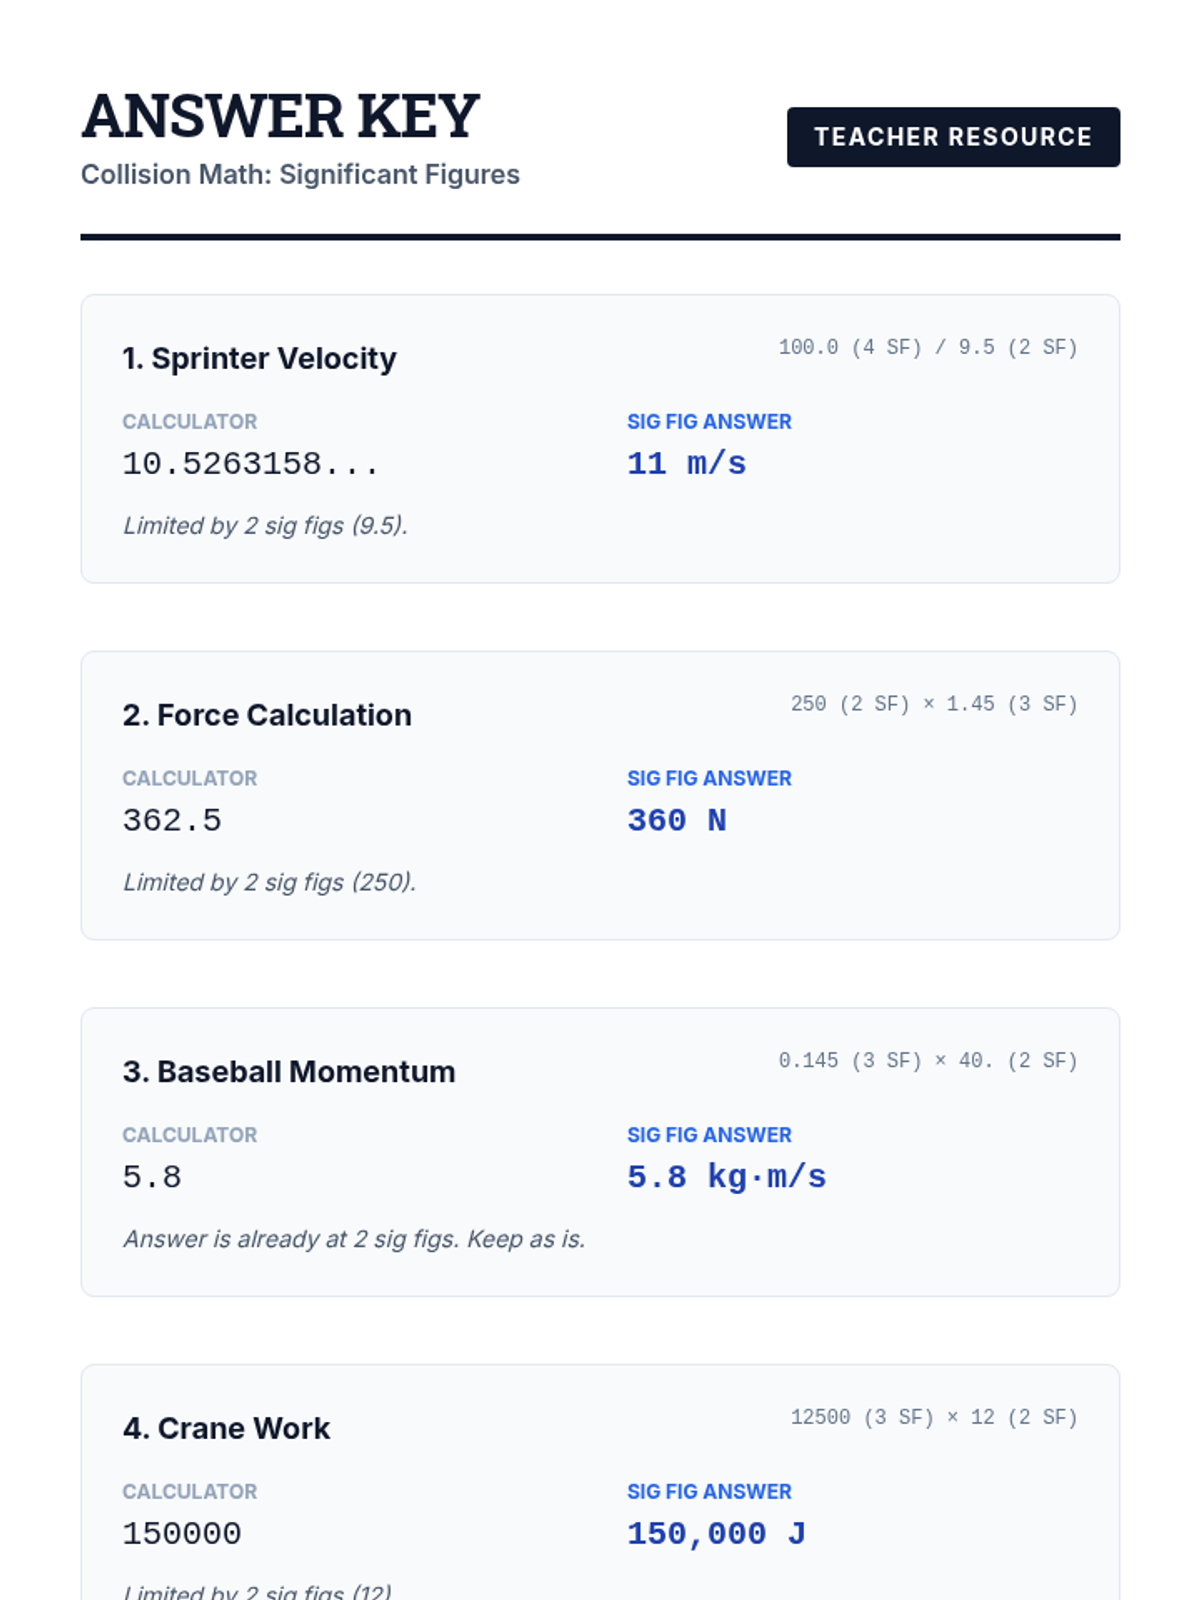Image resolution: width=1200 pixels, height=1600 pixels.
Task: Click the 0.145 × 40. formula text
Action: pyautogui.click(x=928, y=1061)
